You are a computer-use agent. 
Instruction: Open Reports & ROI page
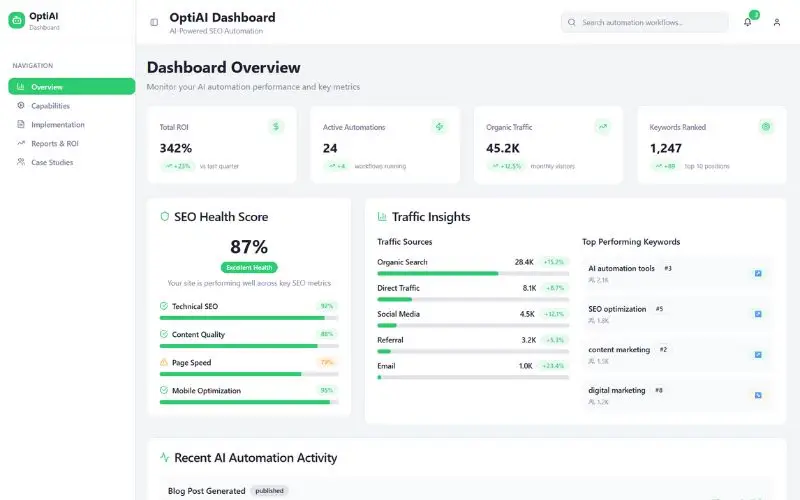point(71,143)
